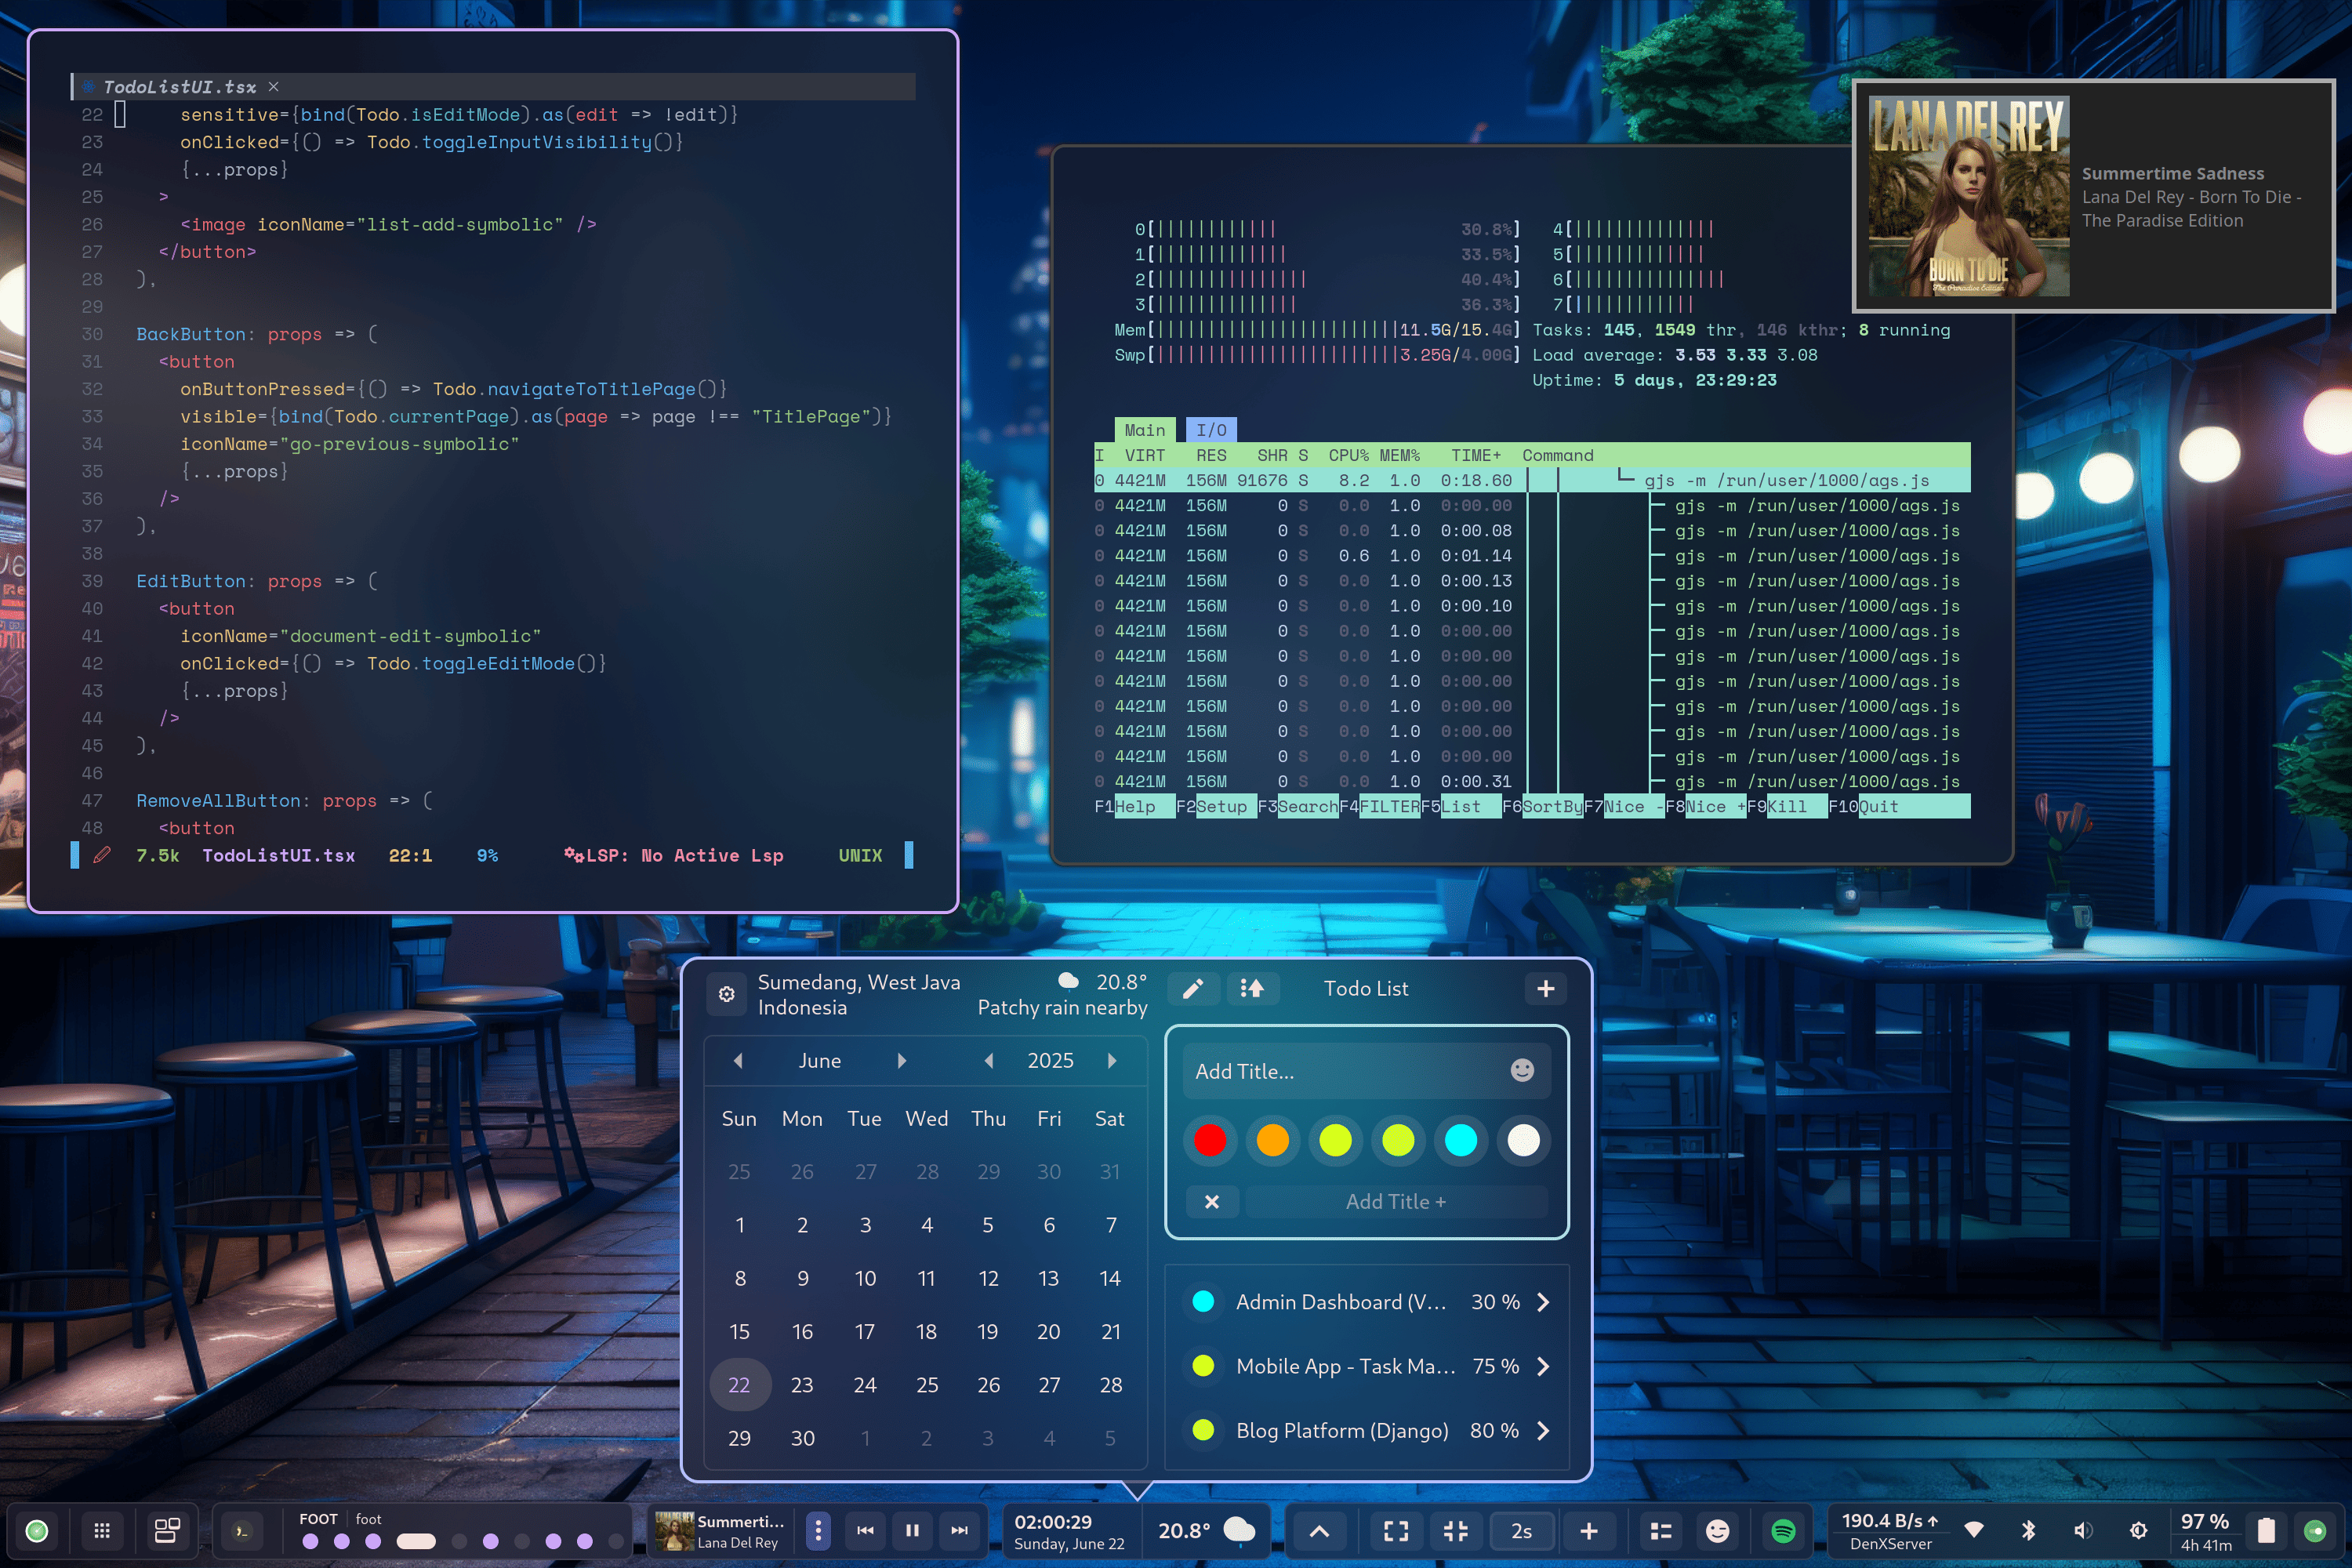Screen dimensions: 2352x1568
Task: Click the Born To Die album art notification
Action: 1968,196
